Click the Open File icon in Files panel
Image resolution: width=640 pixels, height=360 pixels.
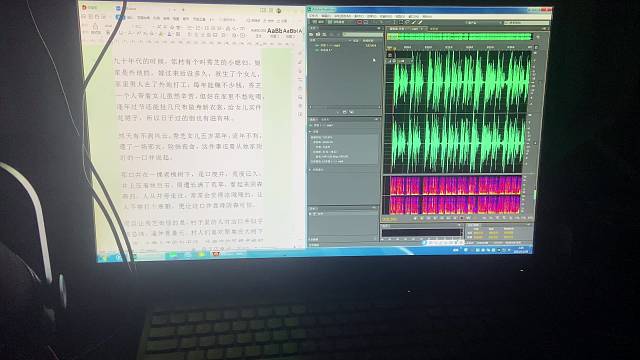[311, 35]
